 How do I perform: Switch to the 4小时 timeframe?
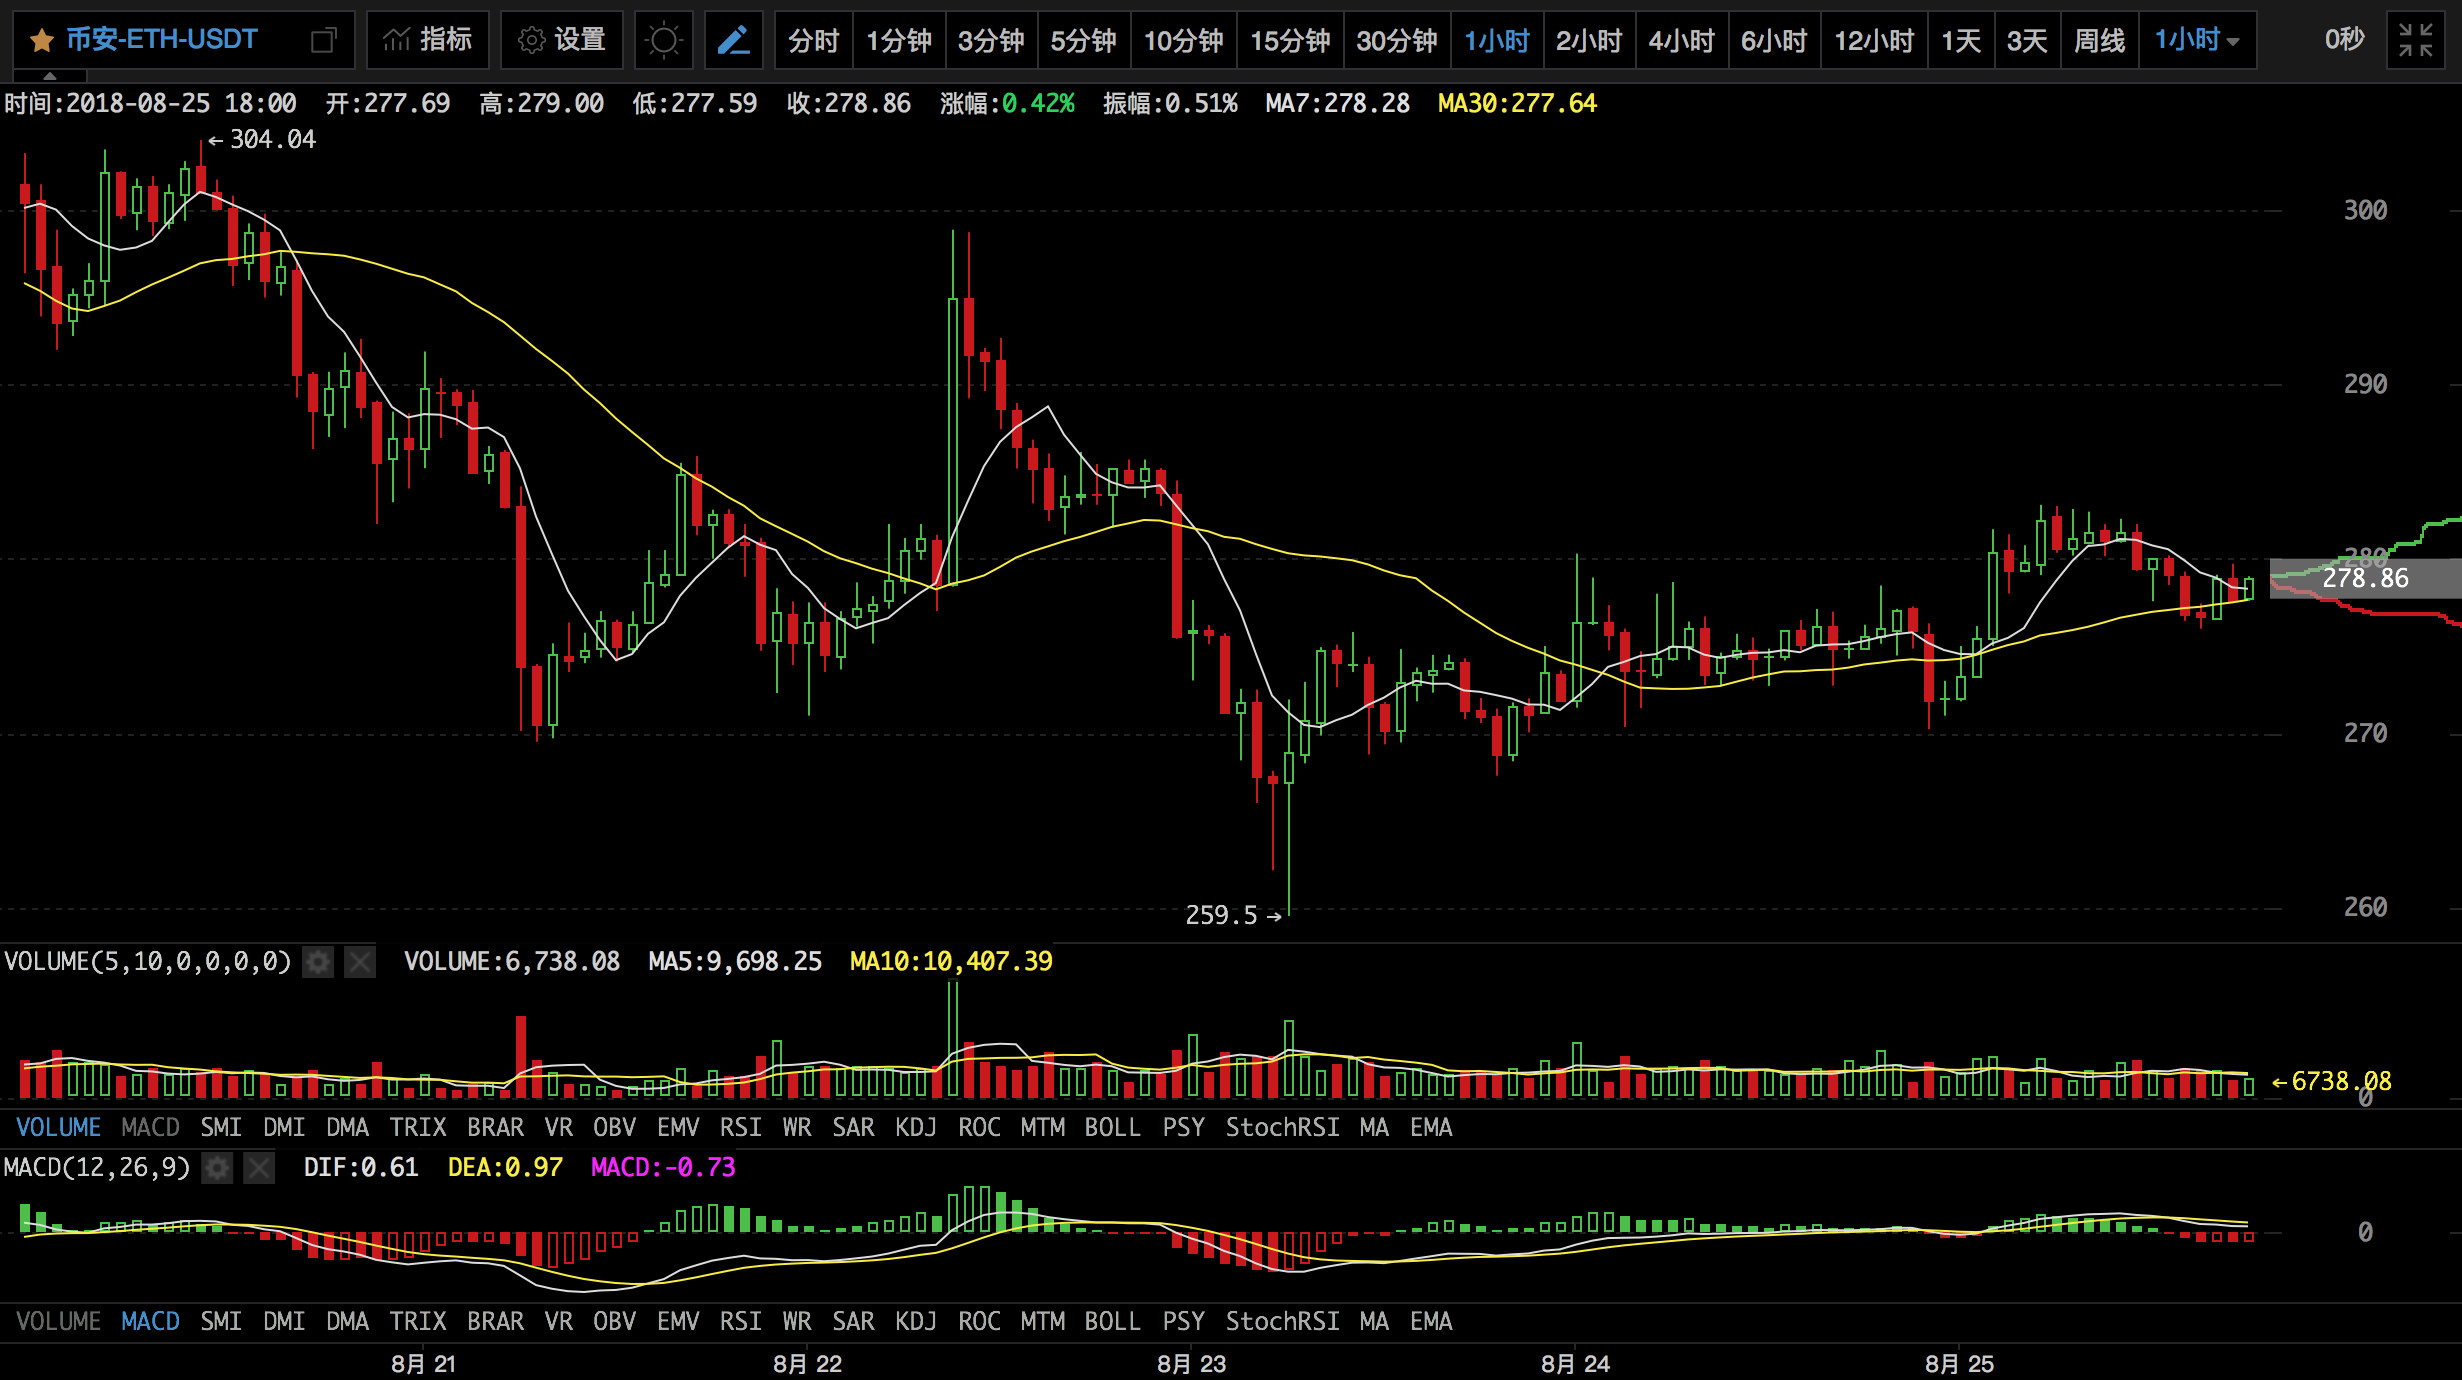tap(1681, 41)
